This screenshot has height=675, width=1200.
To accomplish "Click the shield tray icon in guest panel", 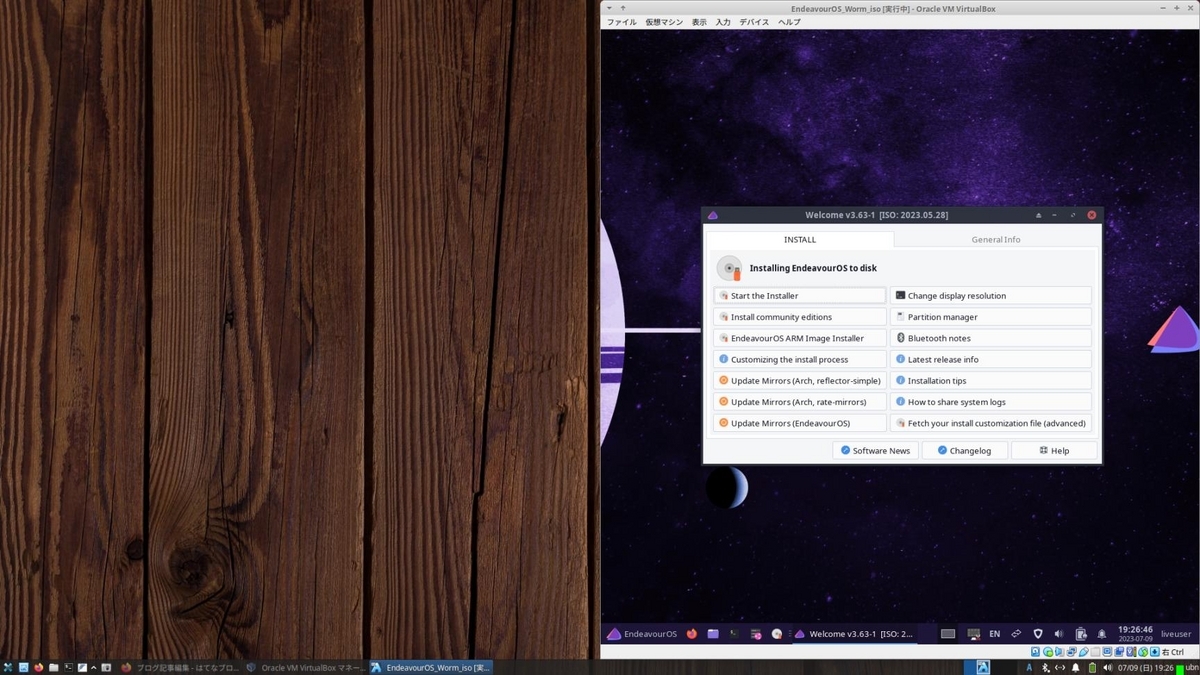I will point(1038,634).
